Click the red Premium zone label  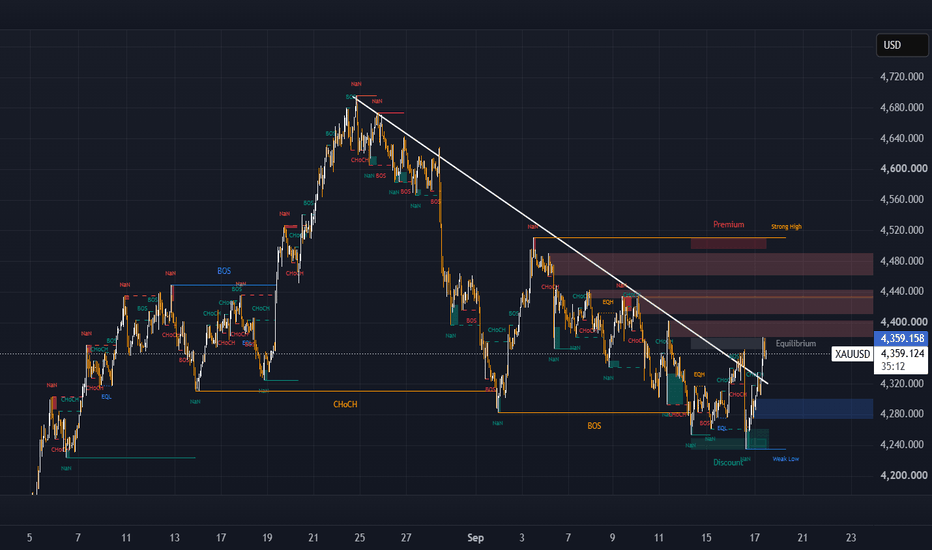tap(729, 225)
